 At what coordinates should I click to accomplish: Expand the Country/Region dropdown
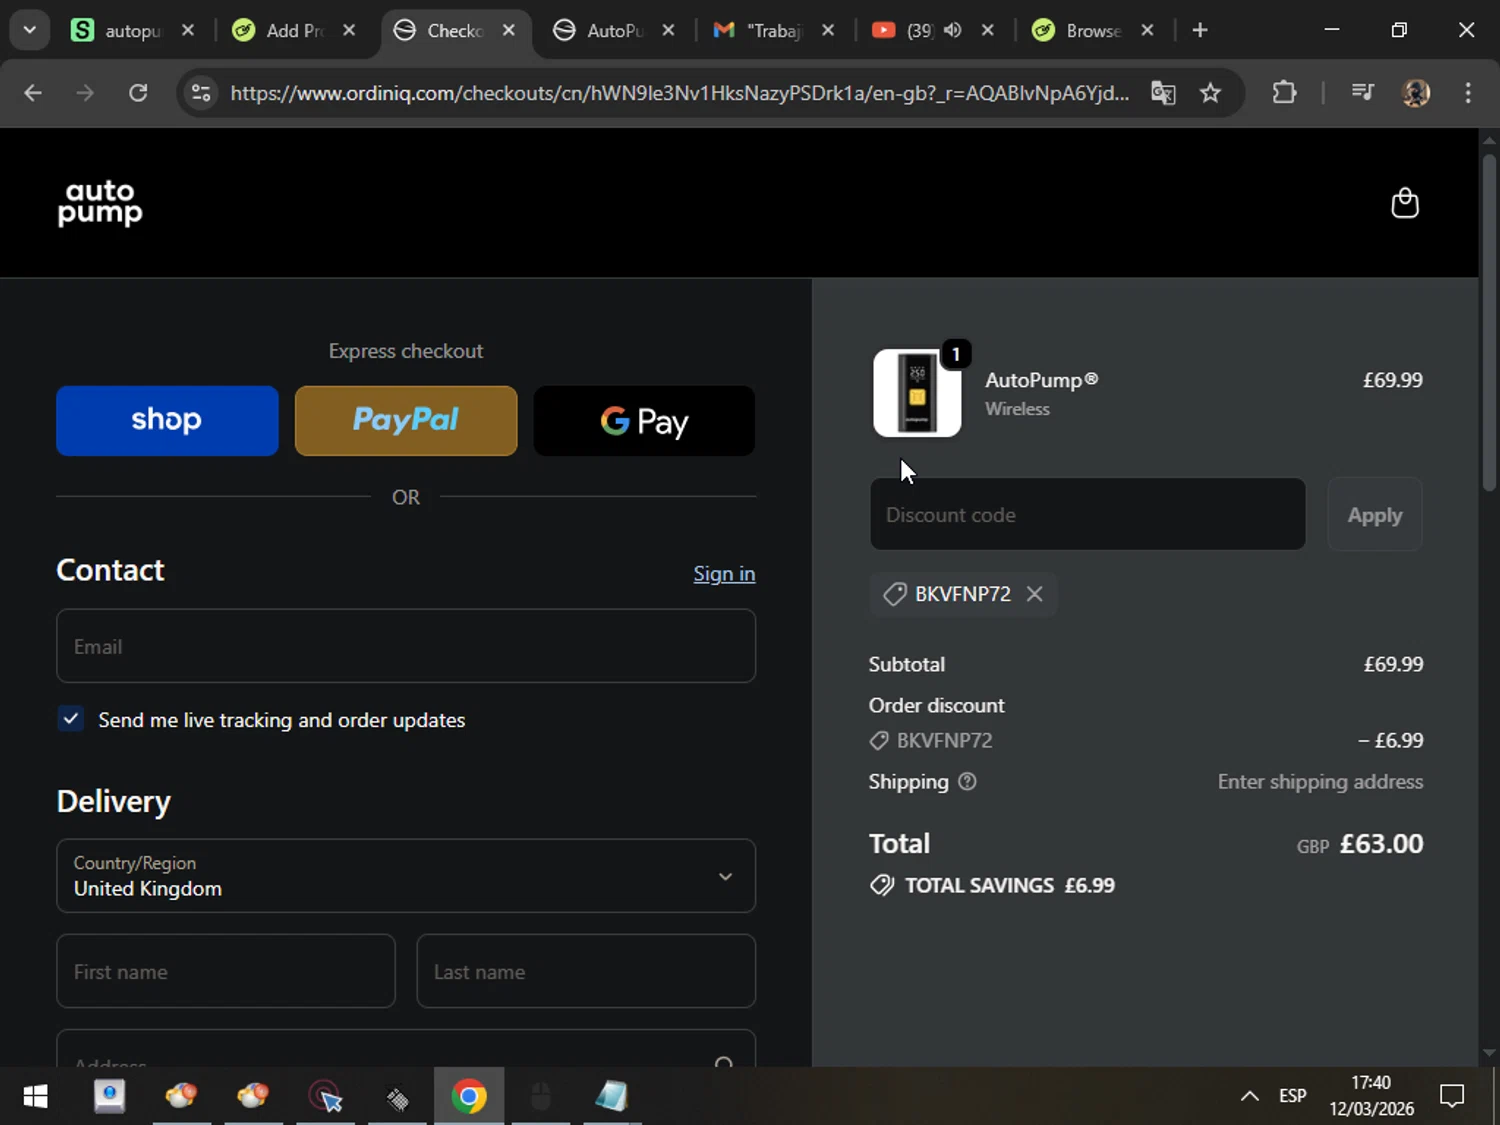(x=406, y=876)
